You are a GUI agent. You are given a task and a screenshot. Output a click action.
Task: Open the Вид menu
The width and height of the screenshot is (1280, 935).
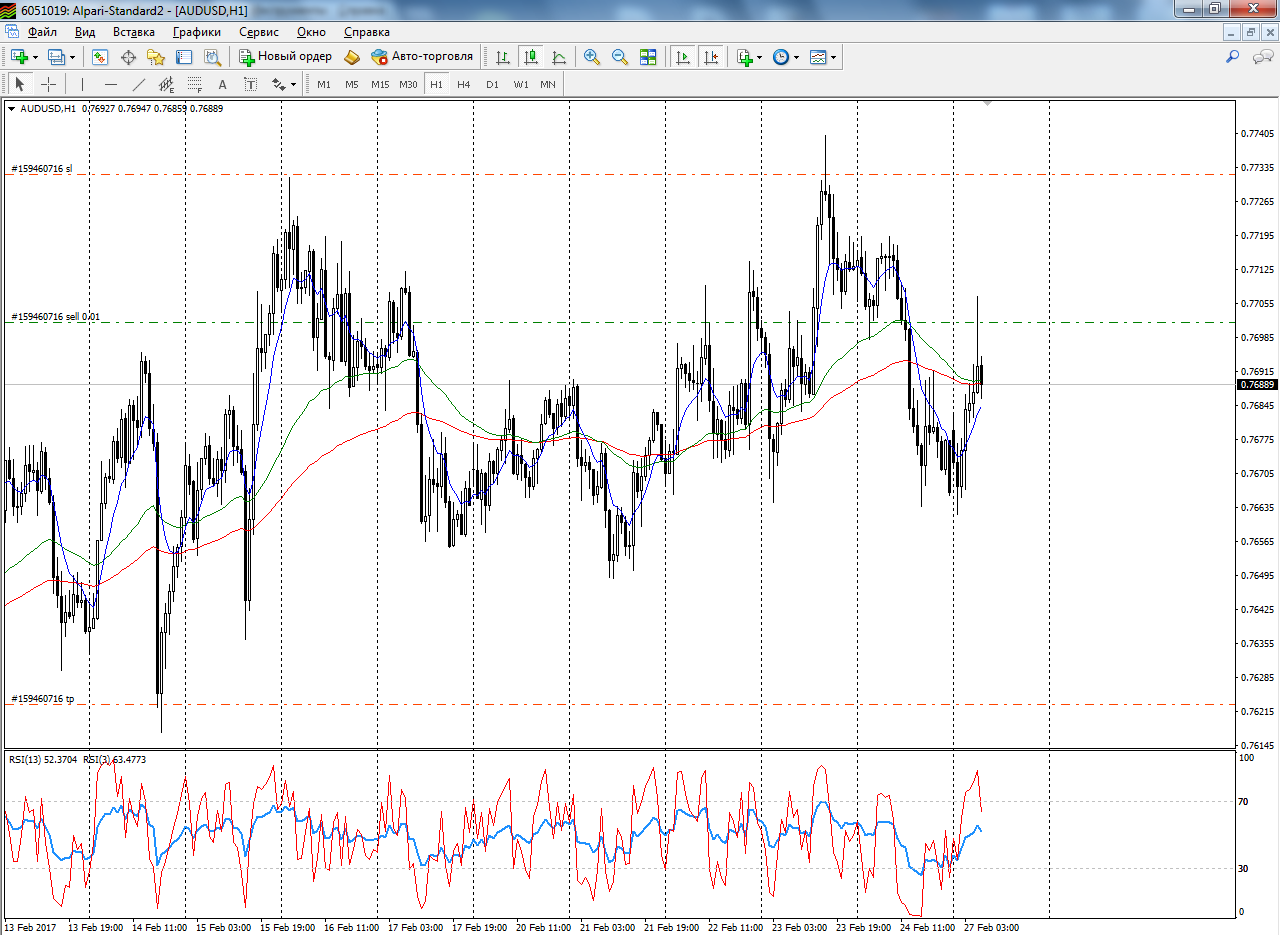(x=85, y=32)
